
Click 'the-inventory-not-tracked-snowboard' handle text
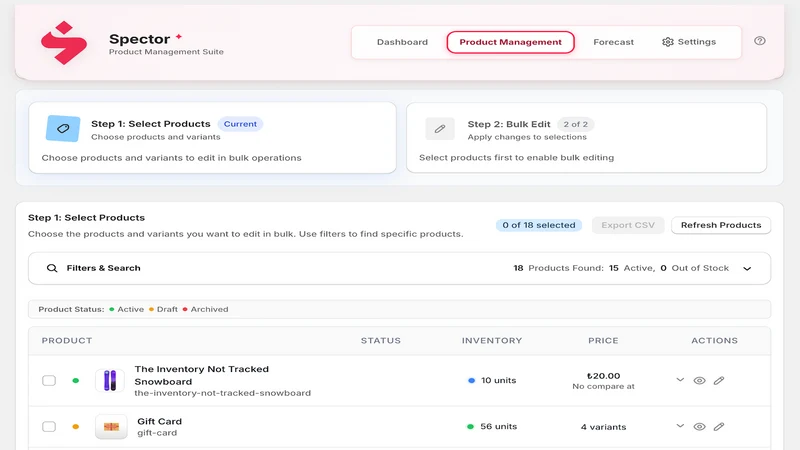[222, 393]
